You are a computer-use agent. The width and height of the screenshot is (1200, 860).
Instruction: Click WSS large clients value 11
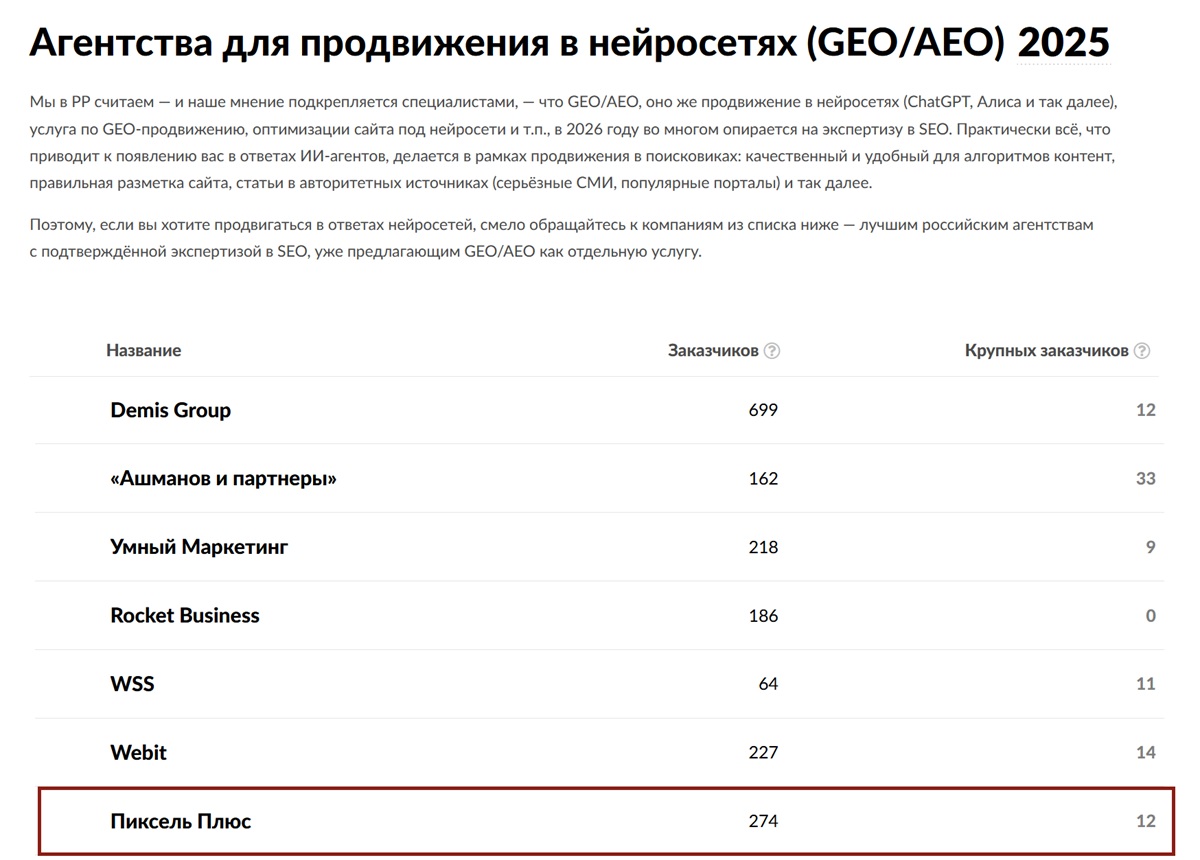tap(1145, 685)
